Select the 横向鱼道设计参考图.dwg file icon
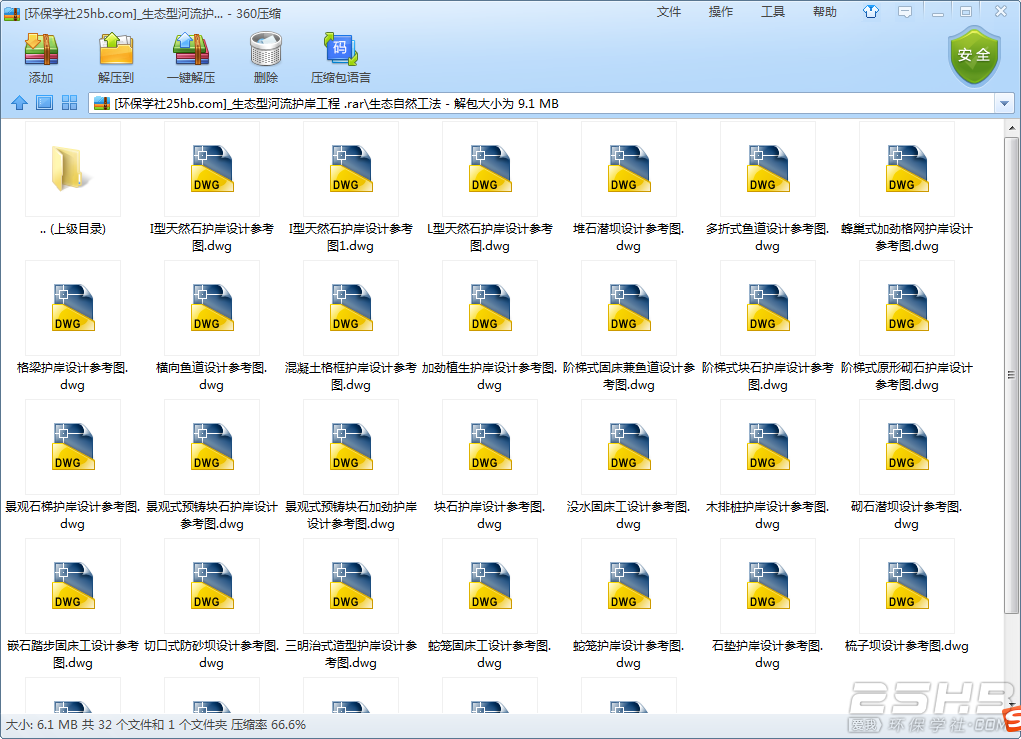Image resolution: width=1021 pixels, height=739 pixels. [212, 308]
